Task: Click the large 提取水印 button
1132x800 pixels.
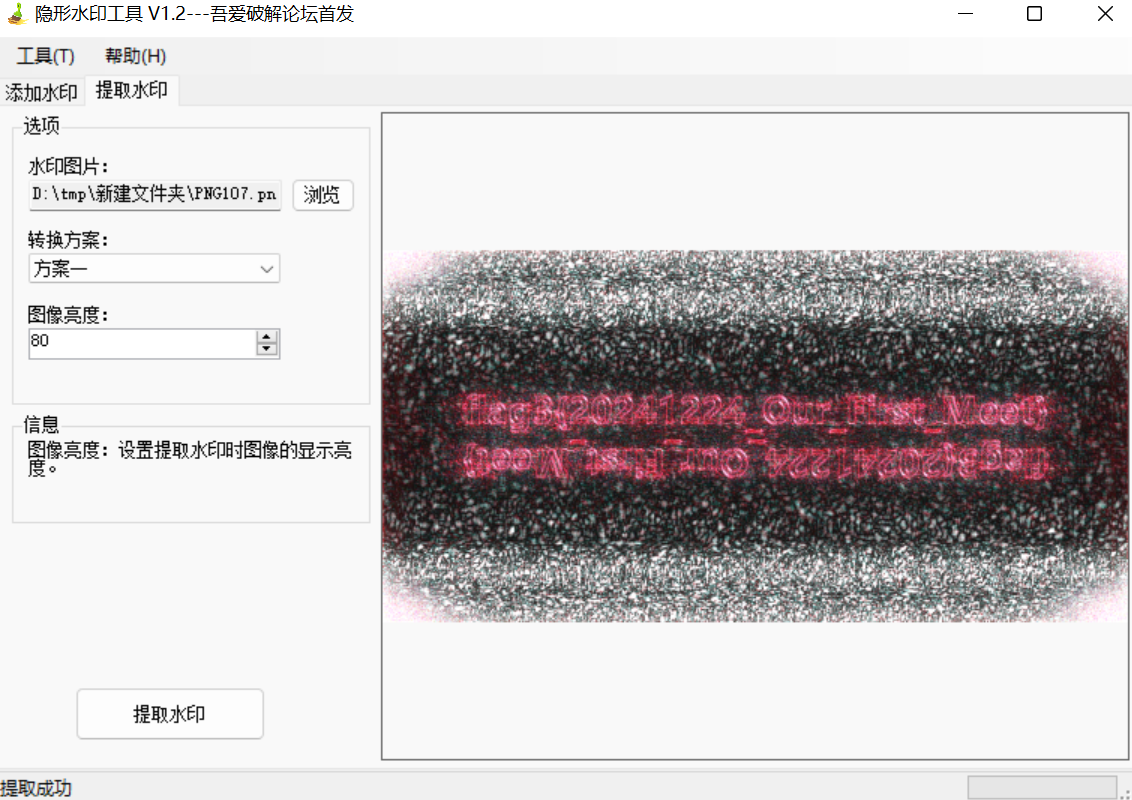Action: pos(170,714)
